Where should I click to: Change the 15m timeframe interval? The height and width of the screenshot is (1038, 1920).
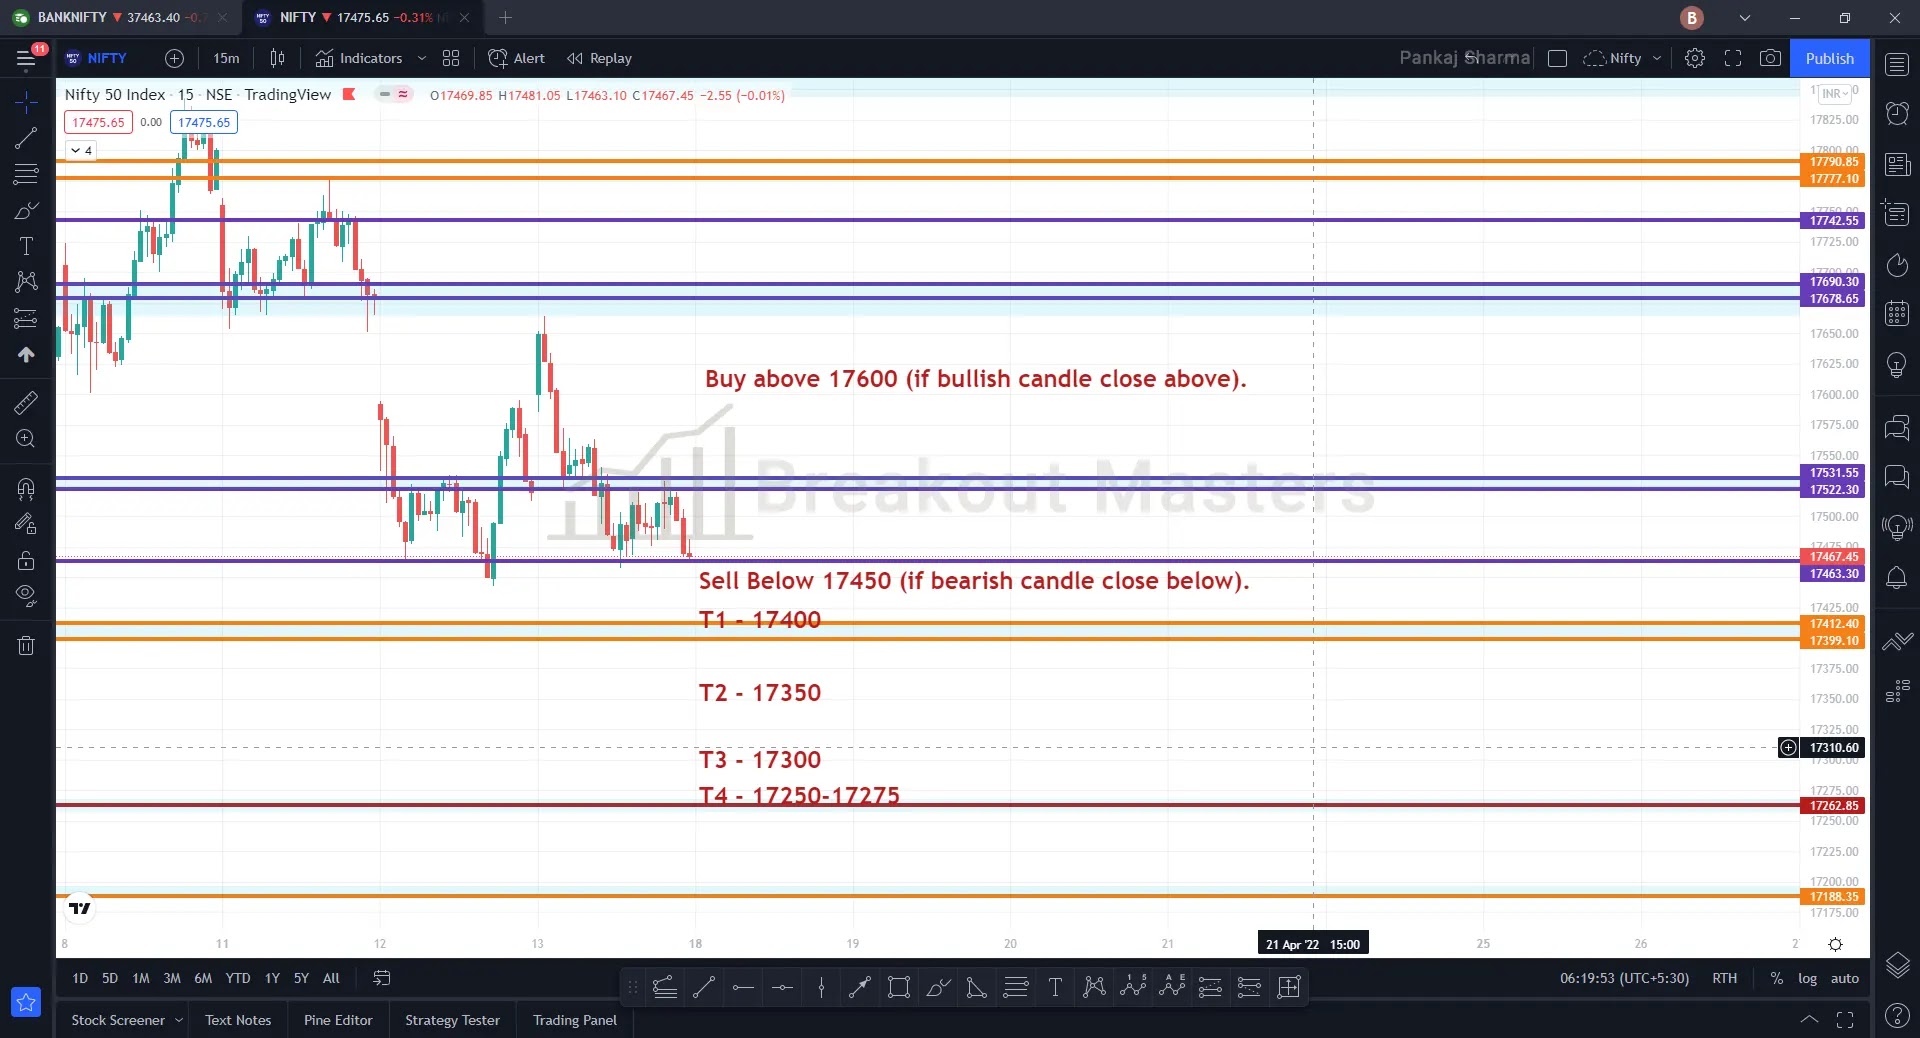(226, 59)
